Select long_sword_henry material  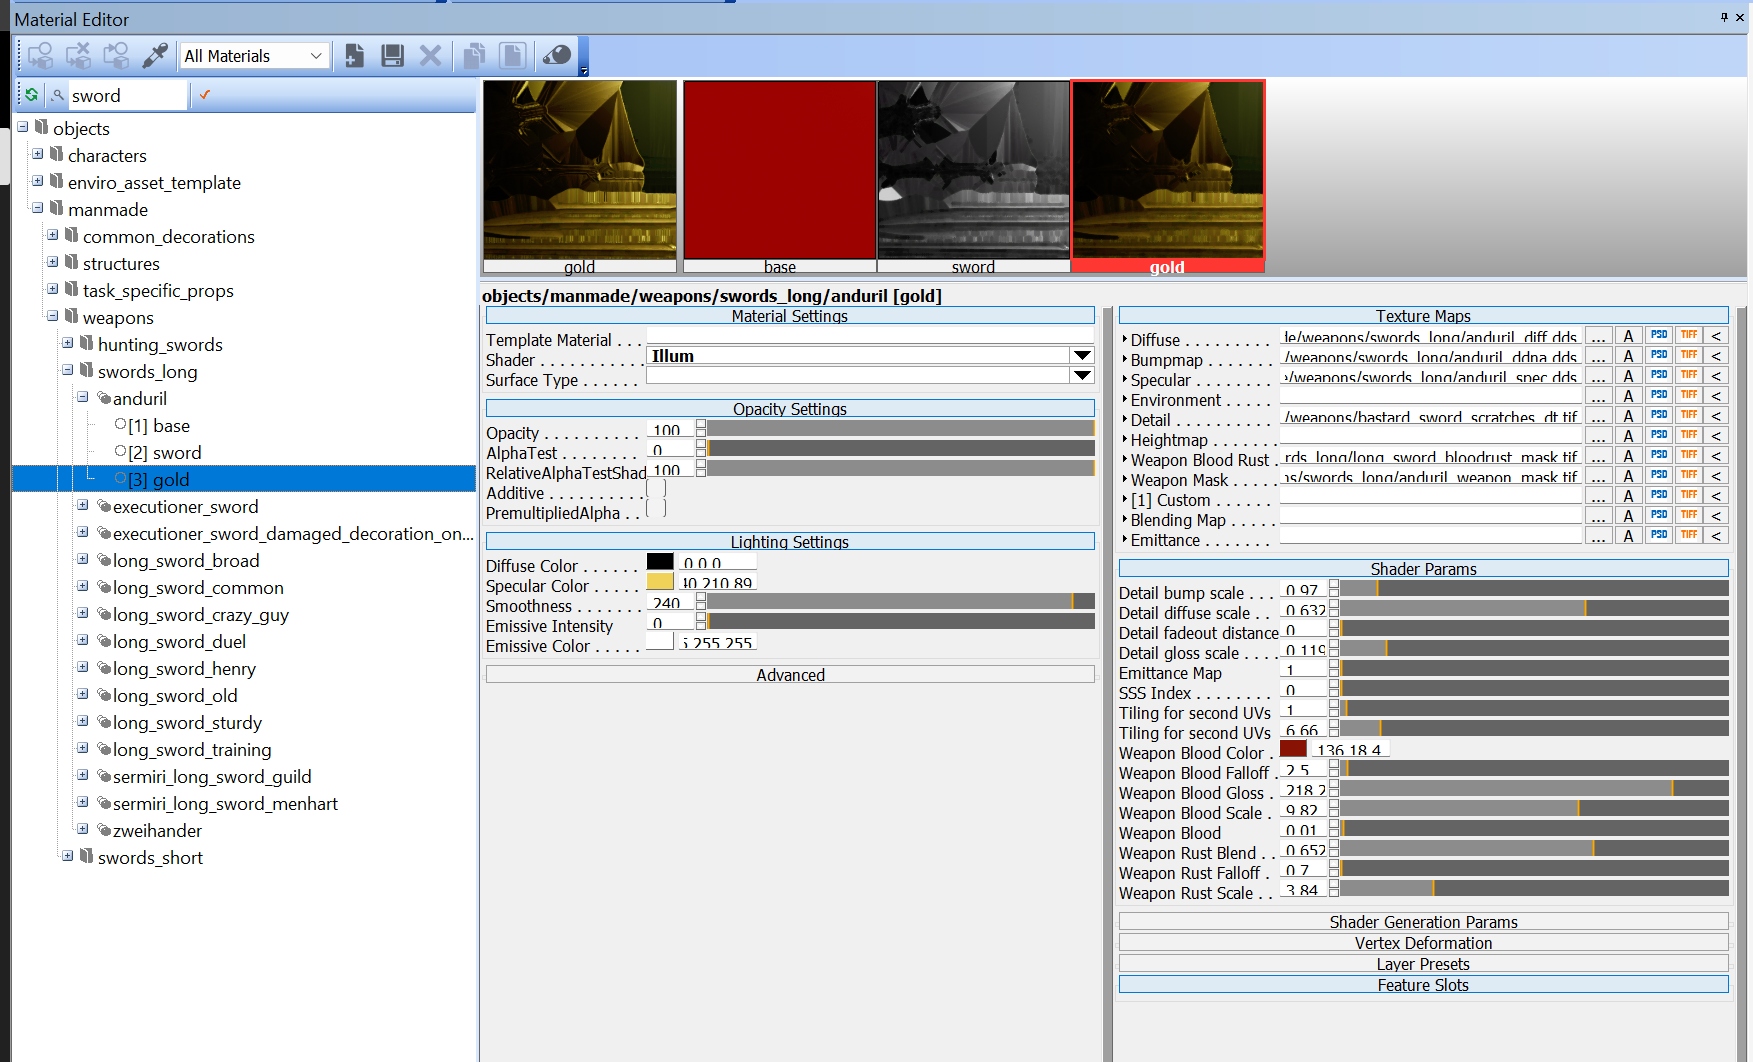pos(184,669)
